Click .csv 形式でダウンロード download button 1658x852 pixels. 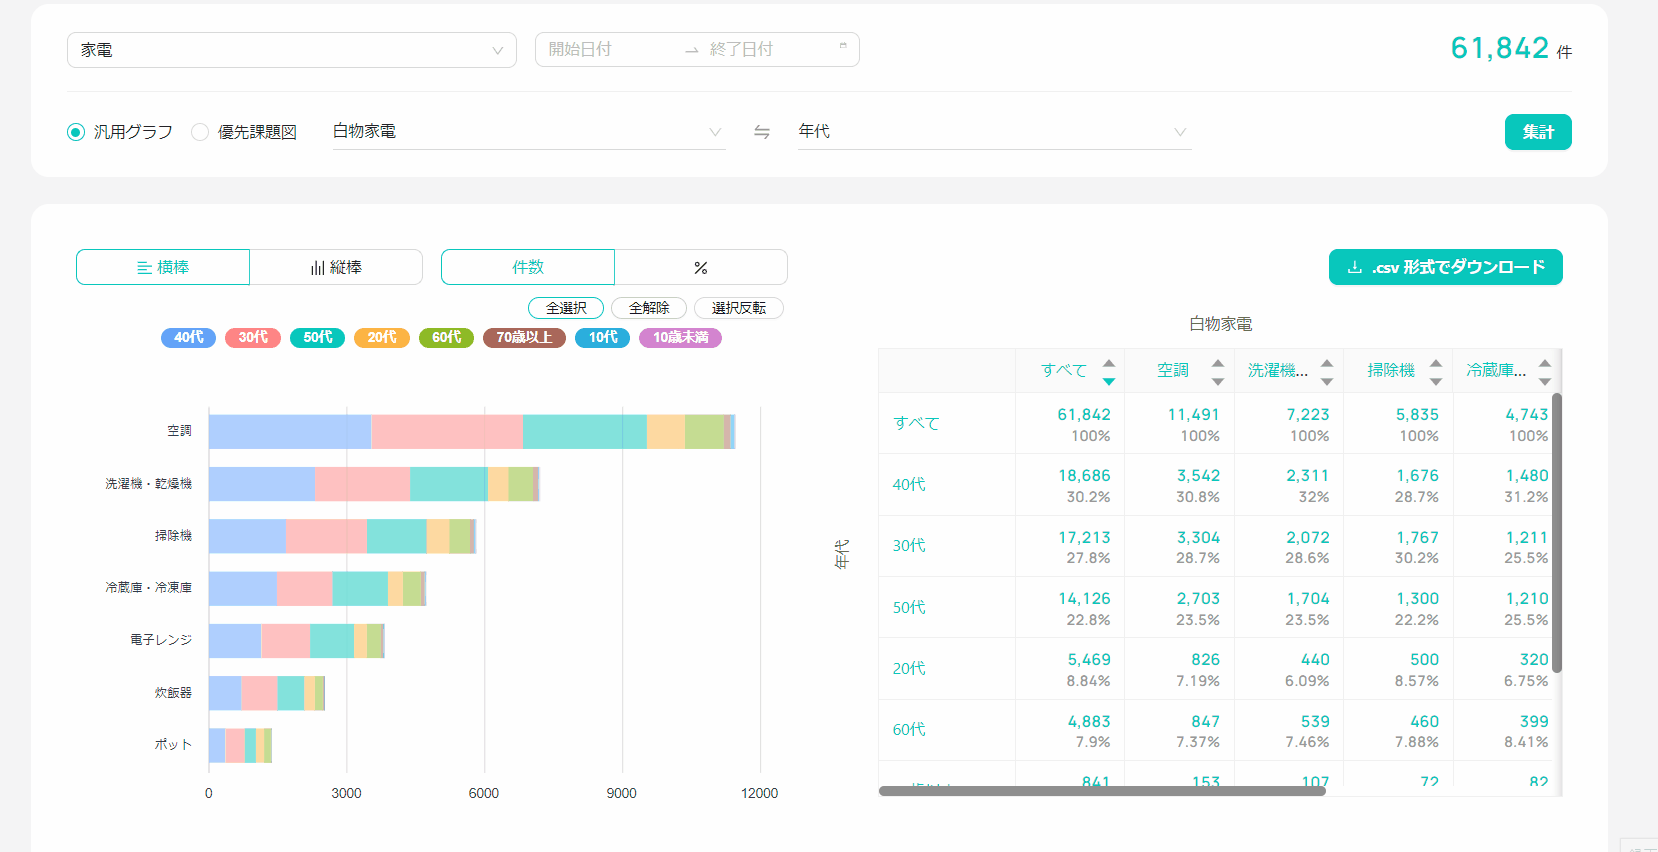point(1445,267)
